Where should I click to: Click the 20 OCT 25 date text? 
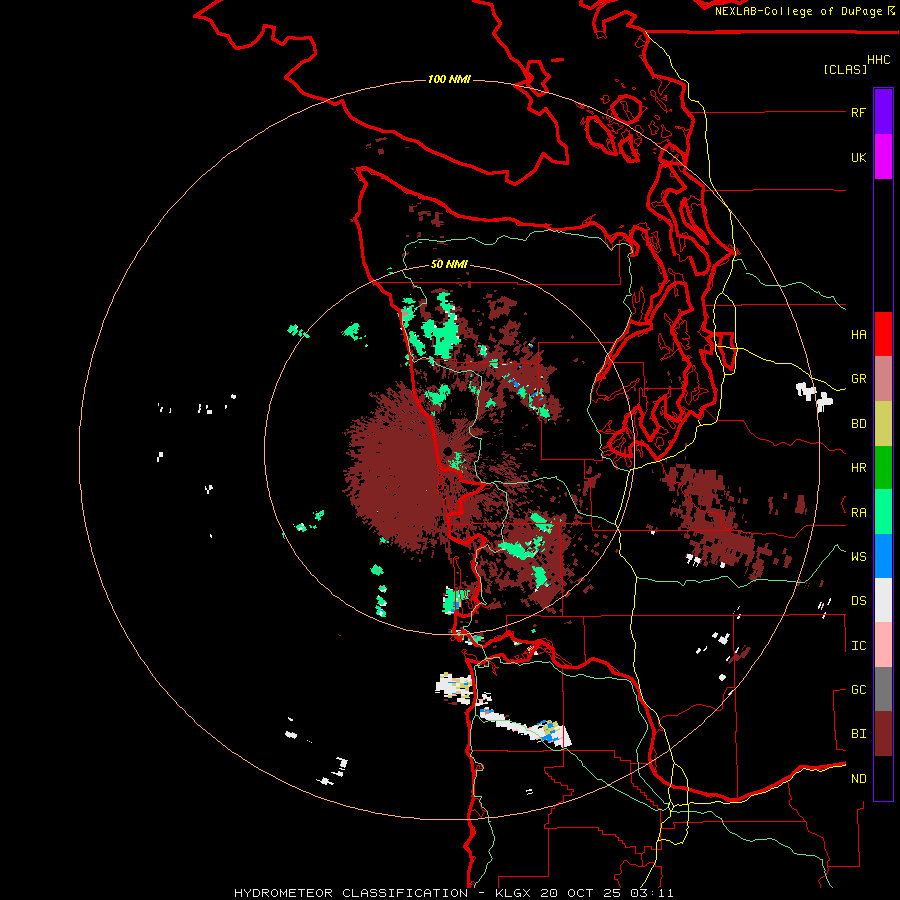coord(581,893)
